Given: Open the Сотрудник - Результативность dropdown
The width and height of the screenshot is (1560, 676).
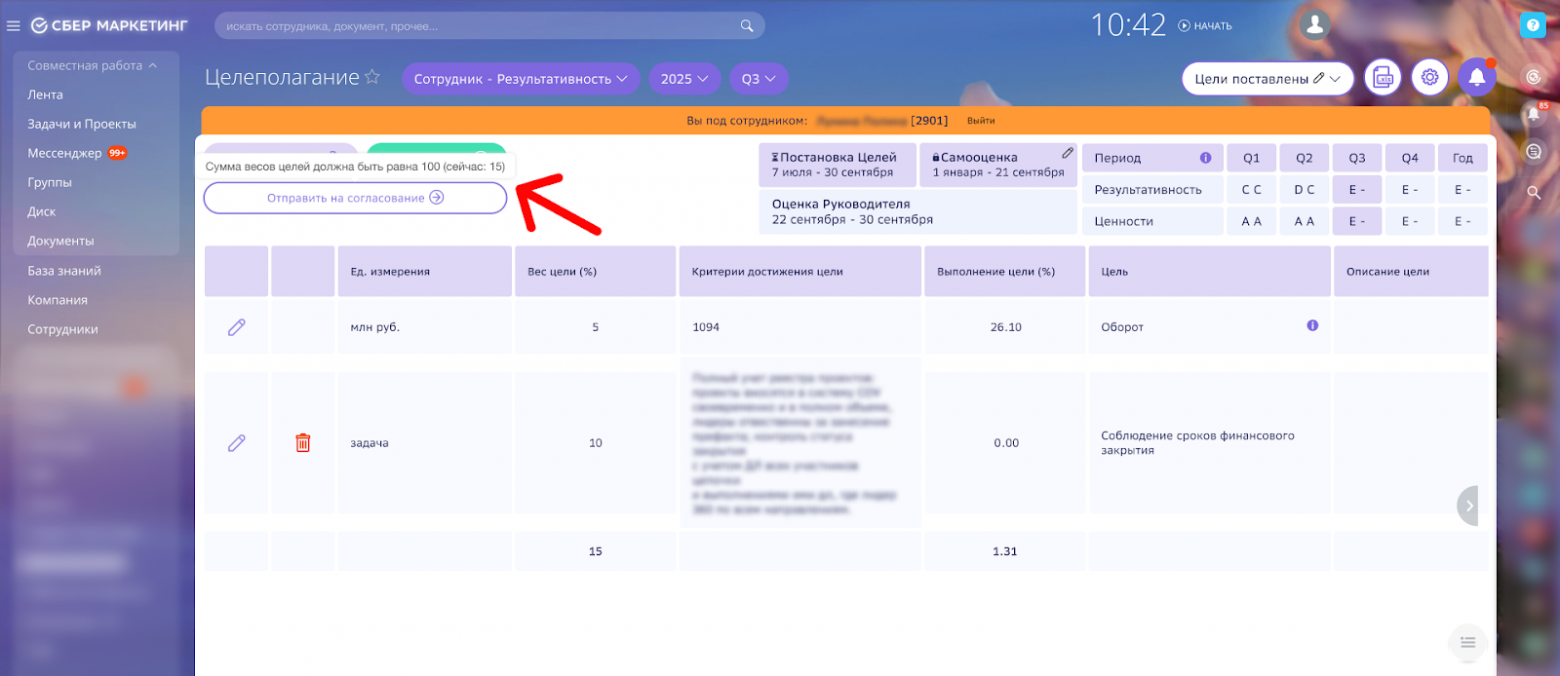Looking at the screenshot, I should tap(520, 77).
